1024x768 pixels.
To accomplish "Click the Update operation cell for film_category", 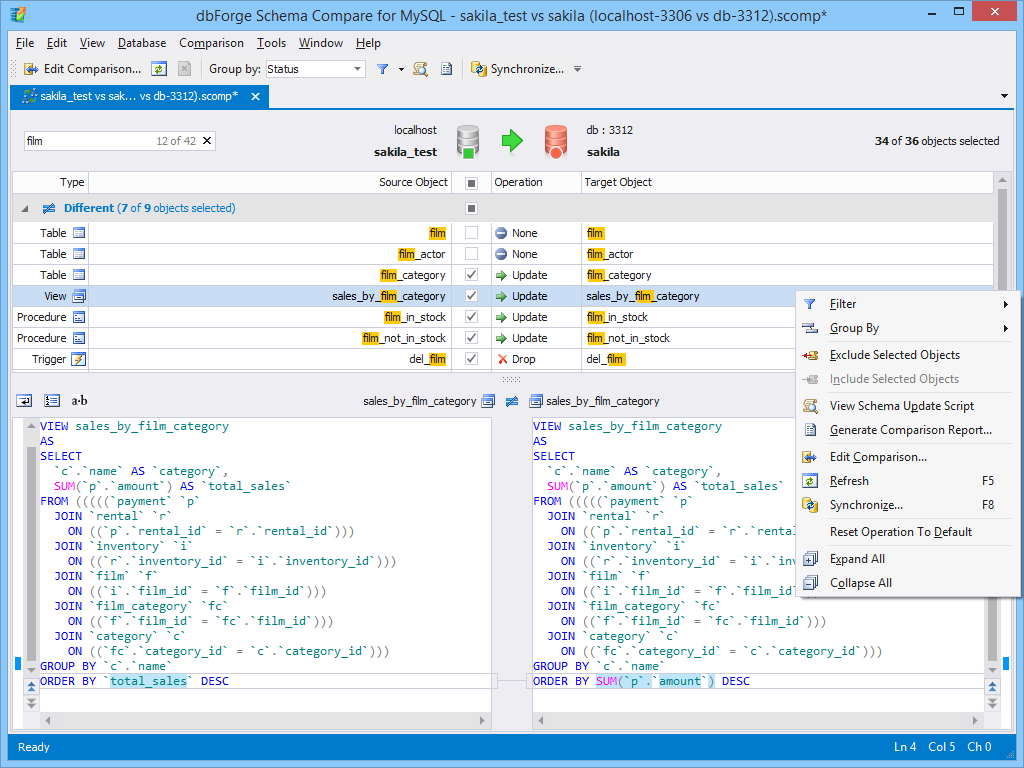I will point(536,275).
